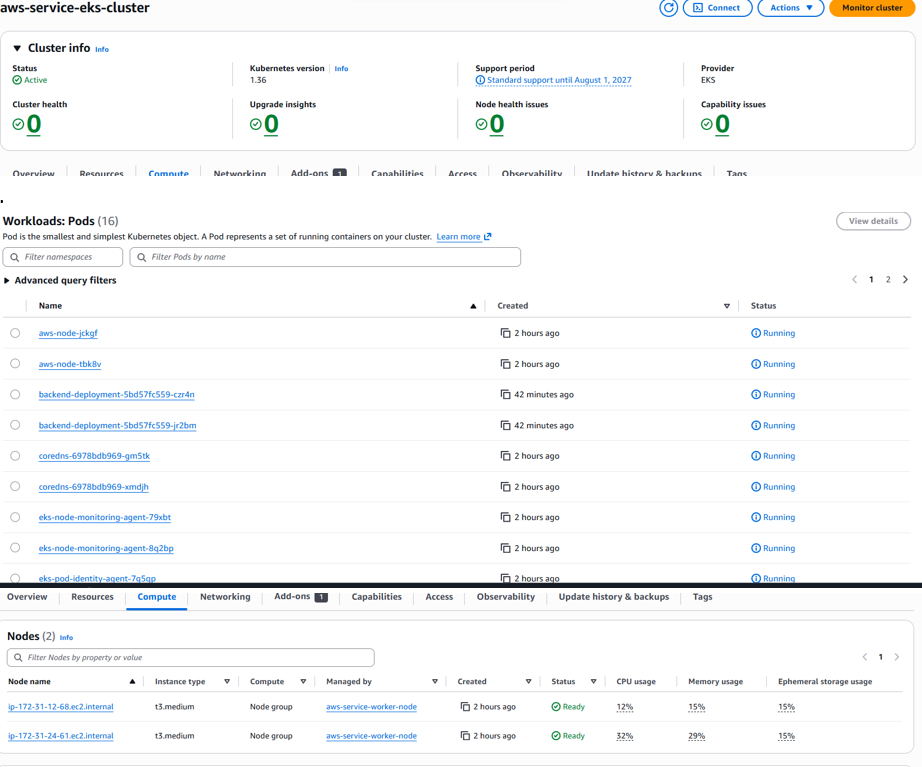Copy created time for coredns gm5tk pod
922x767 pixels.
coord(505,456)
